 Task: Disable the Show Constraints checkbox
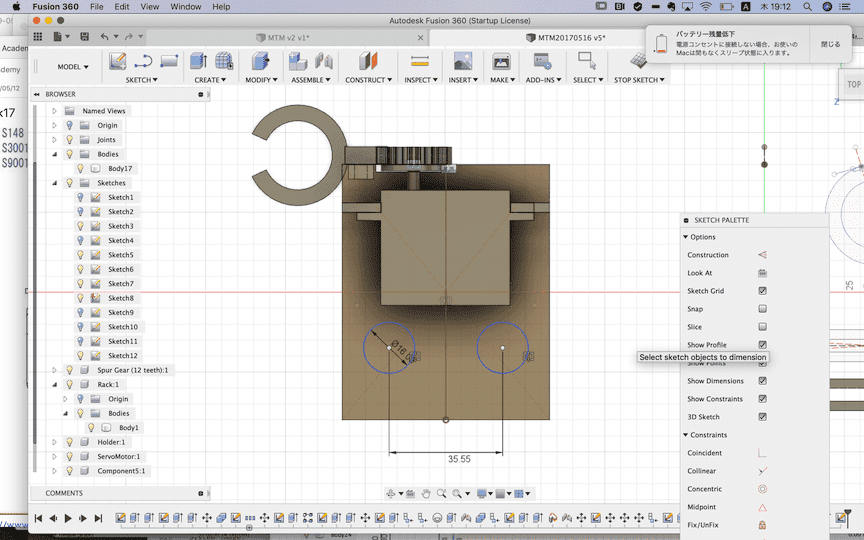[762, 399]
